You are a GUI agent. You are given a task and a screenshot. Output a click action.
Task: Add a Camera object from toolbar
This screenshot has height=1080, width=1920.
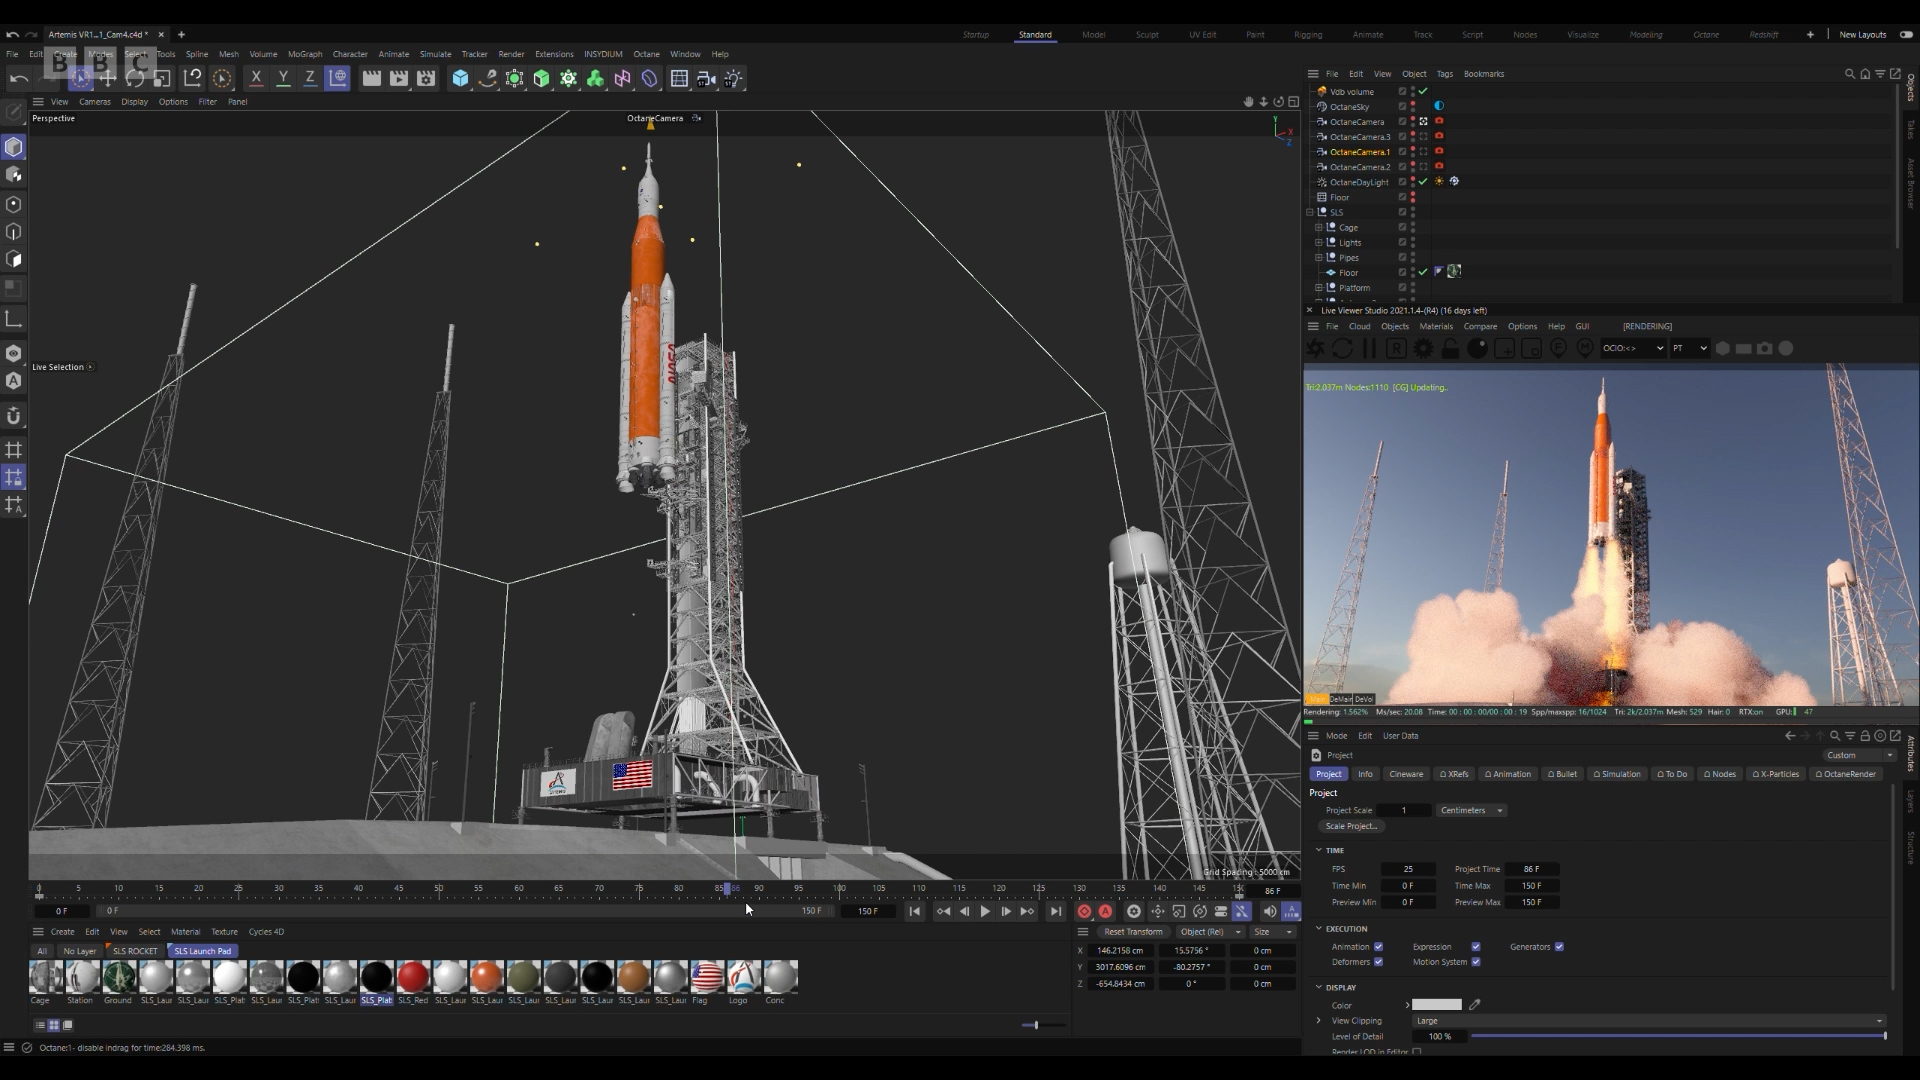point(706,78)
